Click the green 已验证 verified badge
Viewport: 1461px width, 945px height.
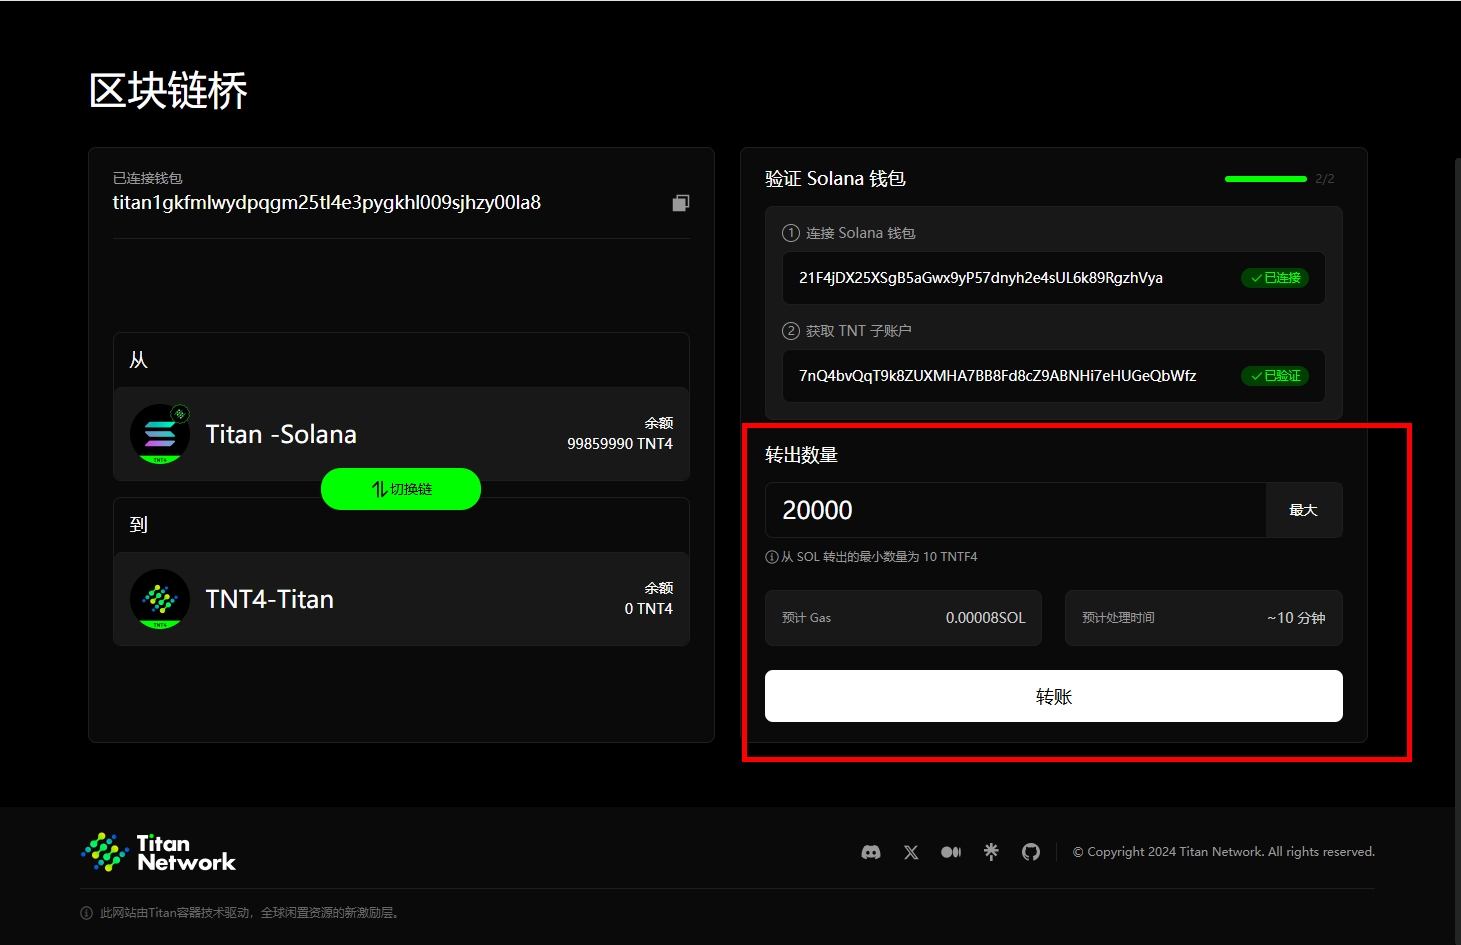pyautogui.click(x=1275, y=376)
